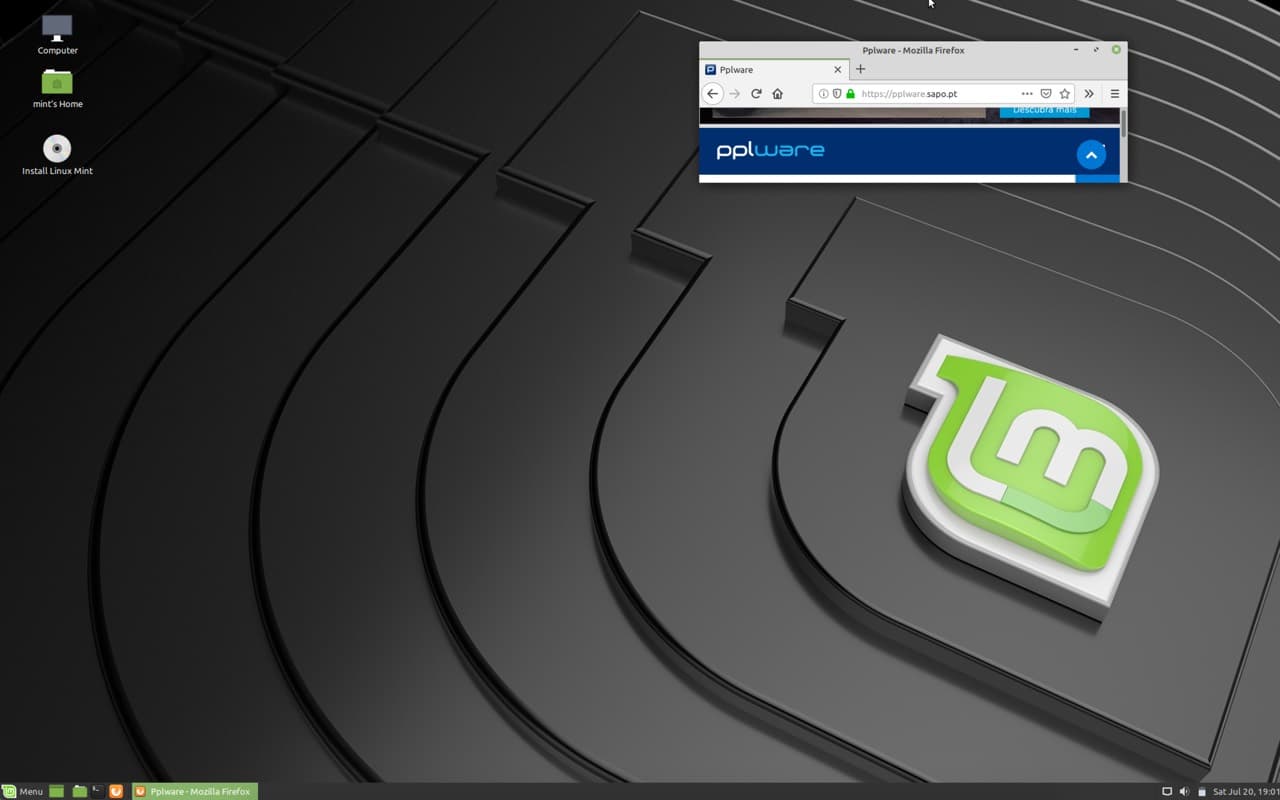Save page to Pocket
Image resolution: width=1280 pixels, height=800 pixels.
coord(1046,94)
